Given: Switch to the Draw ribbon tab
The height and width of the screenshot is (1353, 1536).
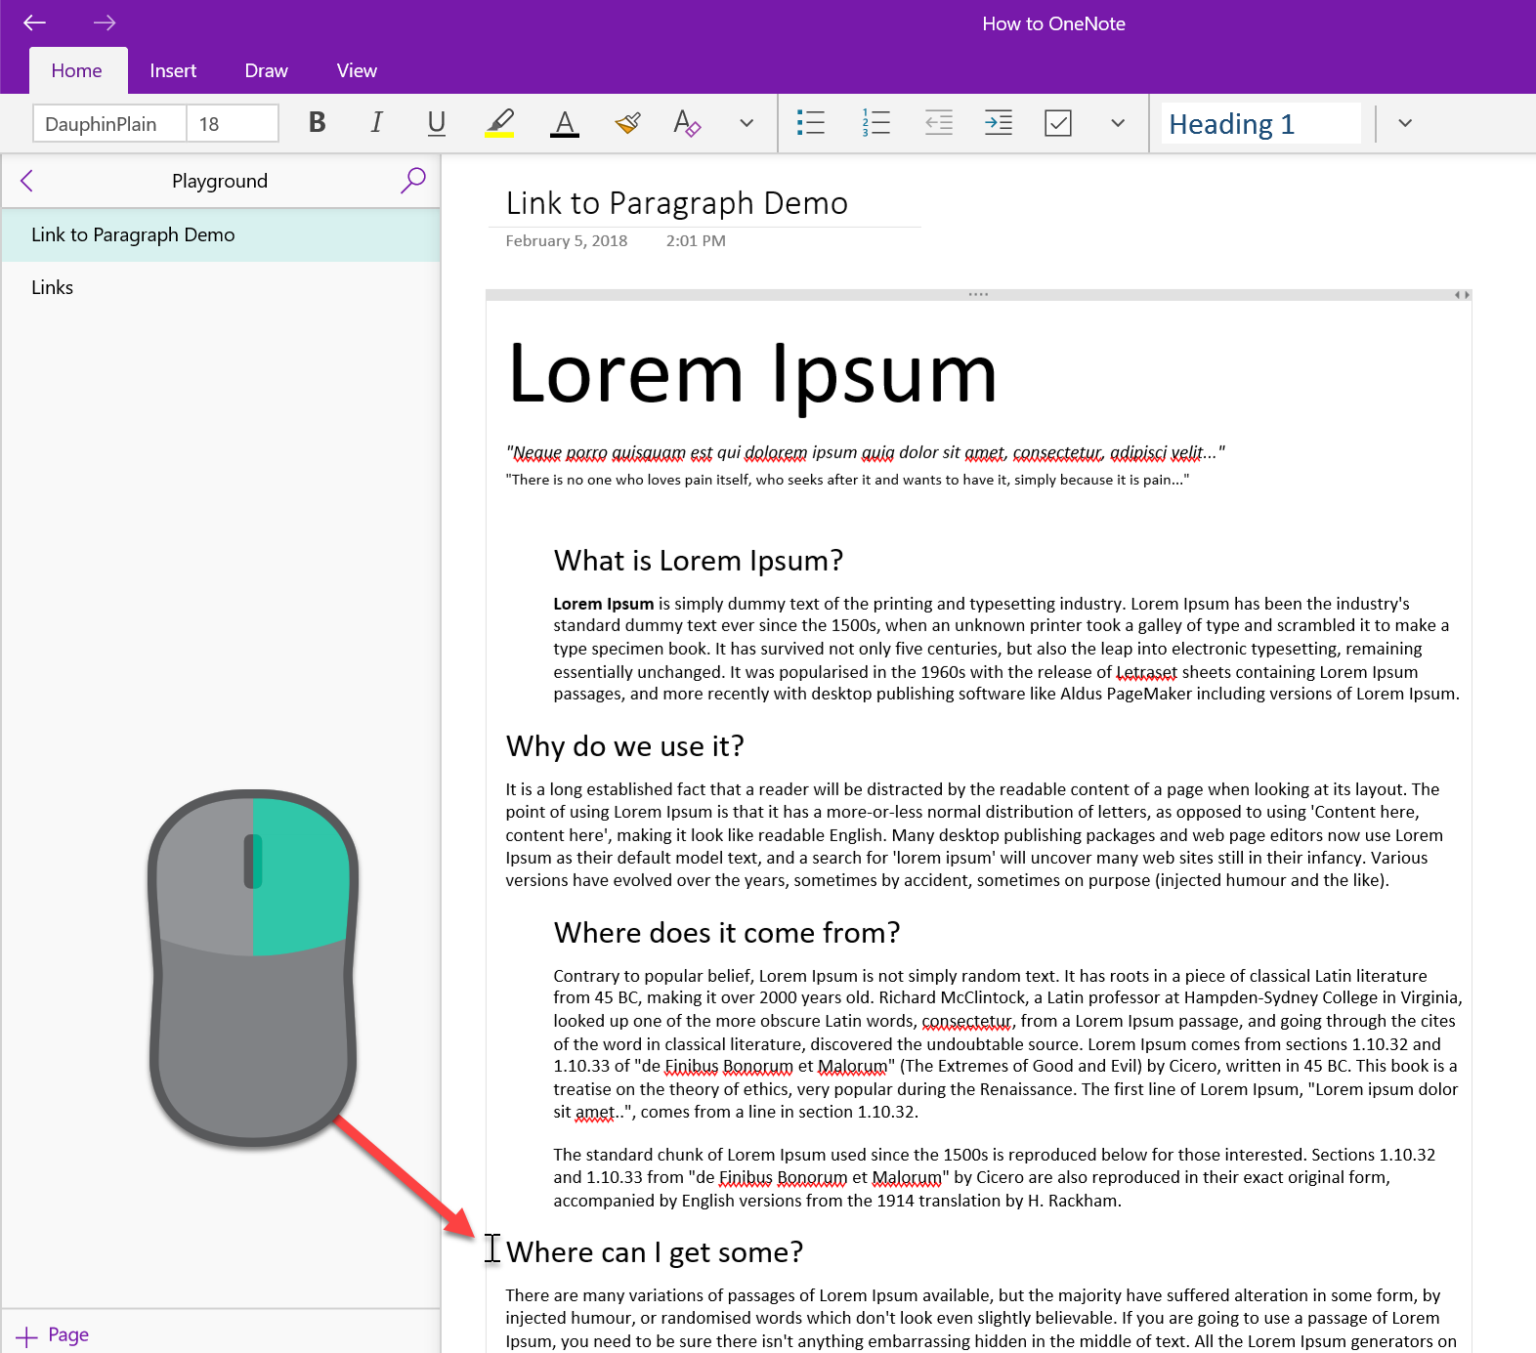Looking at the screenshot, I should tap(265, 70).
